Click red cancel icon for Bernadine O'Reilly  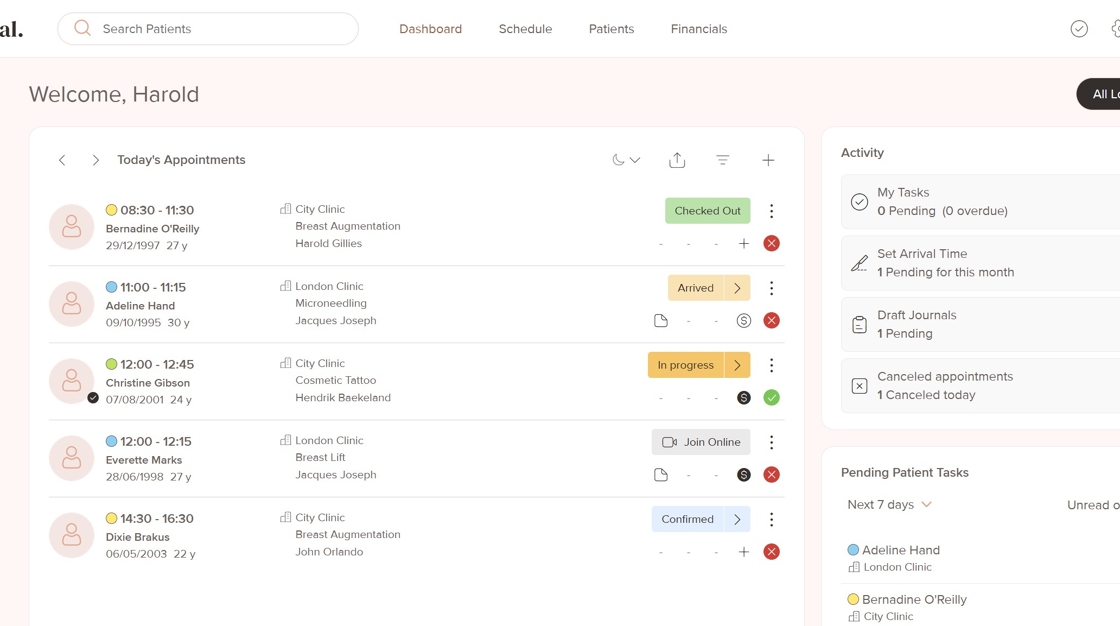point(771,244)
